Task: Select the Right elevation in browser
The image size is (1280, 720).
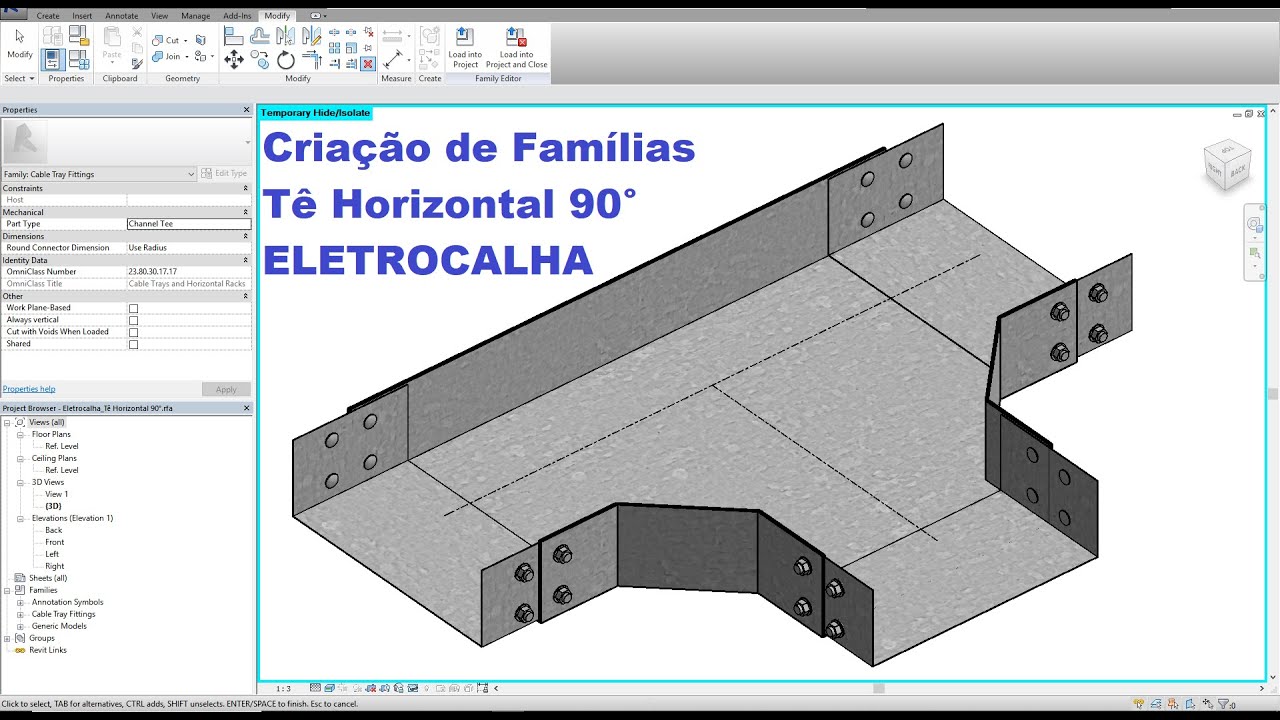Action: point(54,566)
